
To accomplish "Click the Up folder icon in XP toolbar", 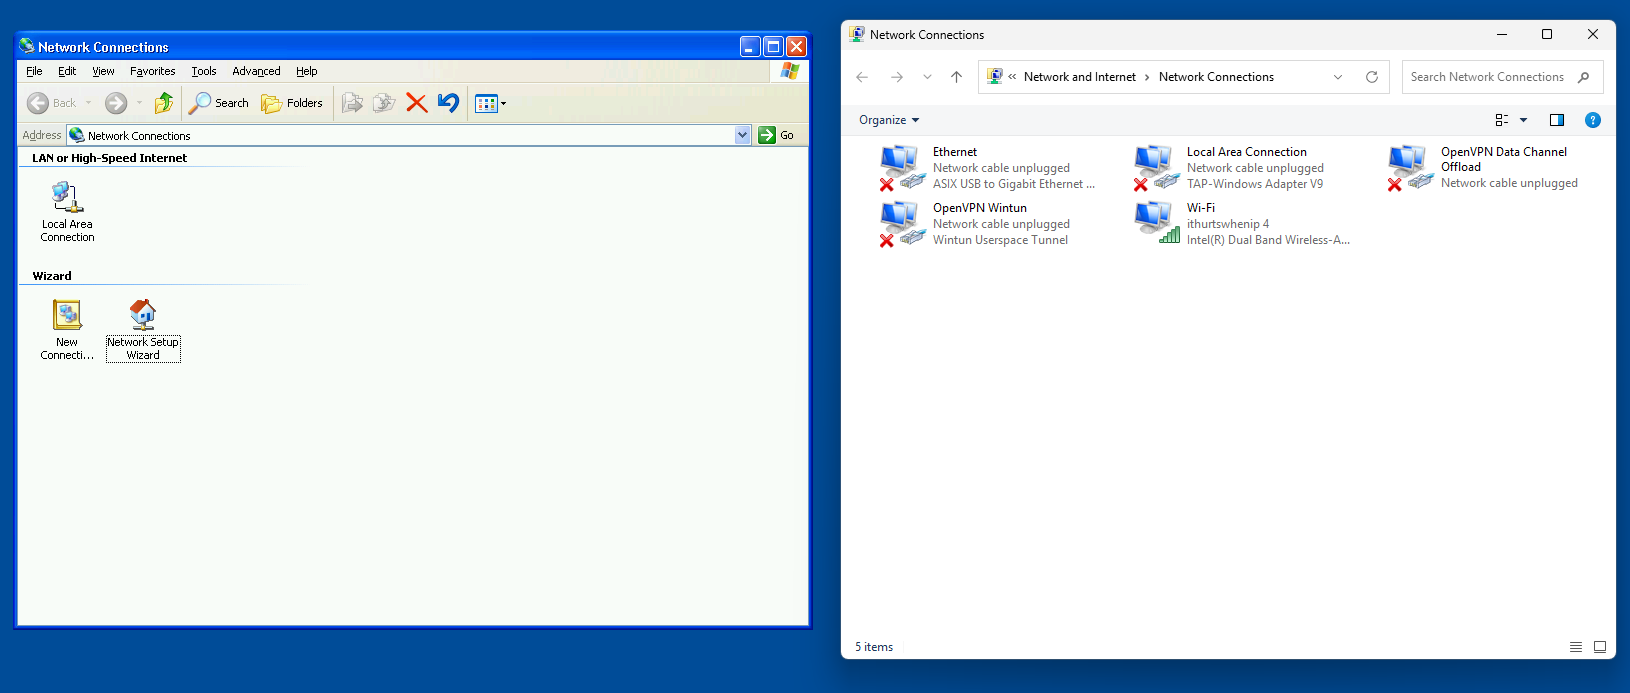I will coord(164,103).
